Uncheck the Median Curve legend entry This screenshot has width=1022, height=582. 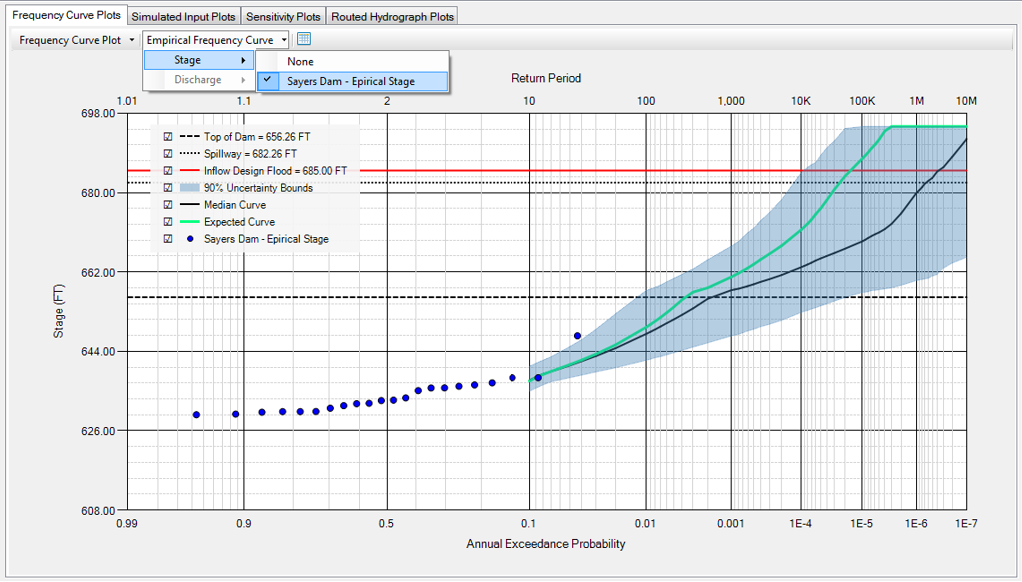[167, 205]
